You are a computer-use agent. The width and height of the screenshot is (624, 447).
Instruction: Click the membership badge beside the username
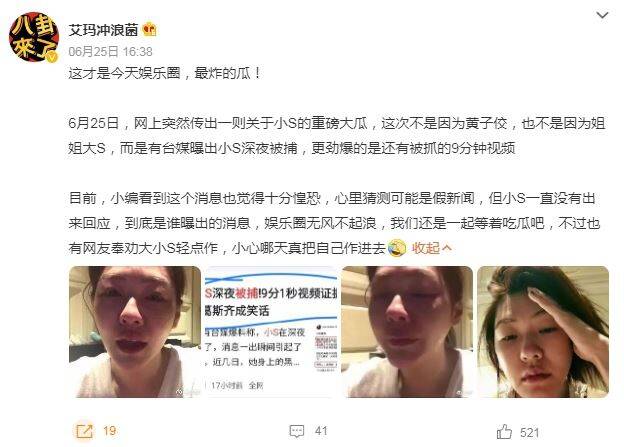150,29
